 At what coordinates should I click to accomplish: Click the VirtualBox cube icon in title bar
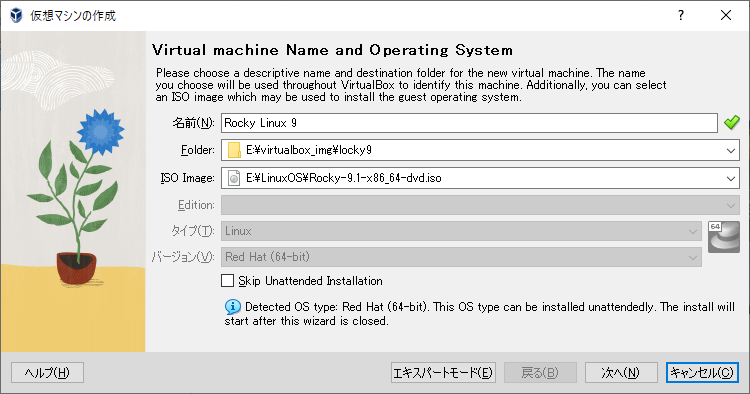click(x=16, y=15)
